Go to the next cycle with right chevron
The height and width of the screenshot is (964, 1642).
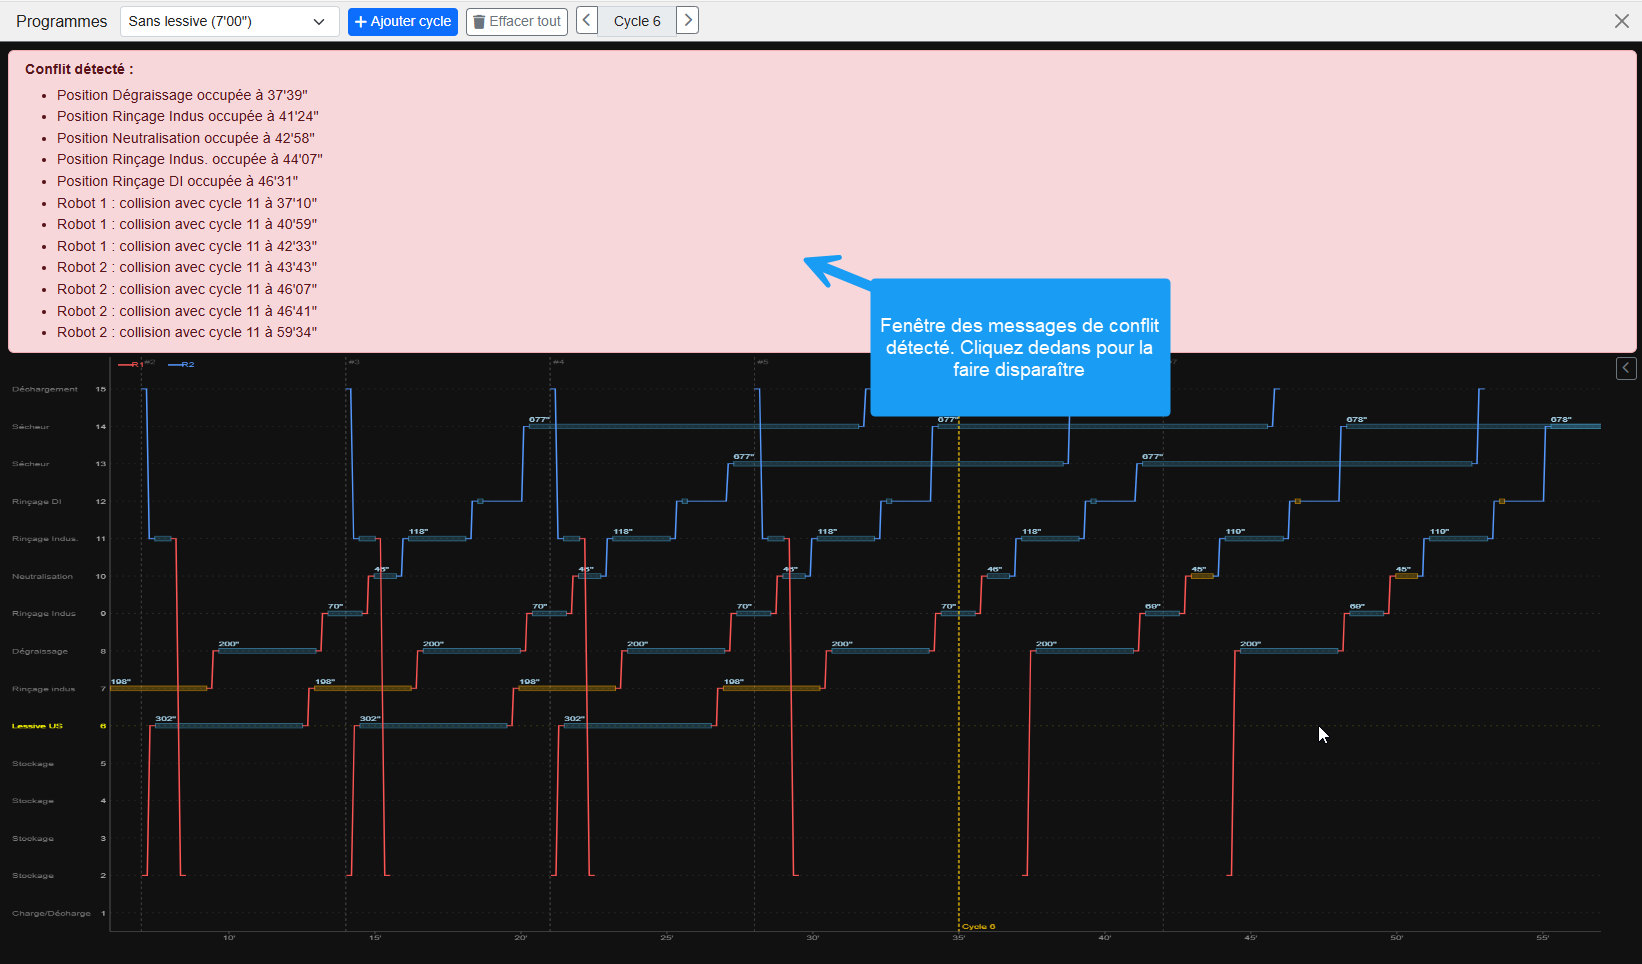[x=687, y=21]
